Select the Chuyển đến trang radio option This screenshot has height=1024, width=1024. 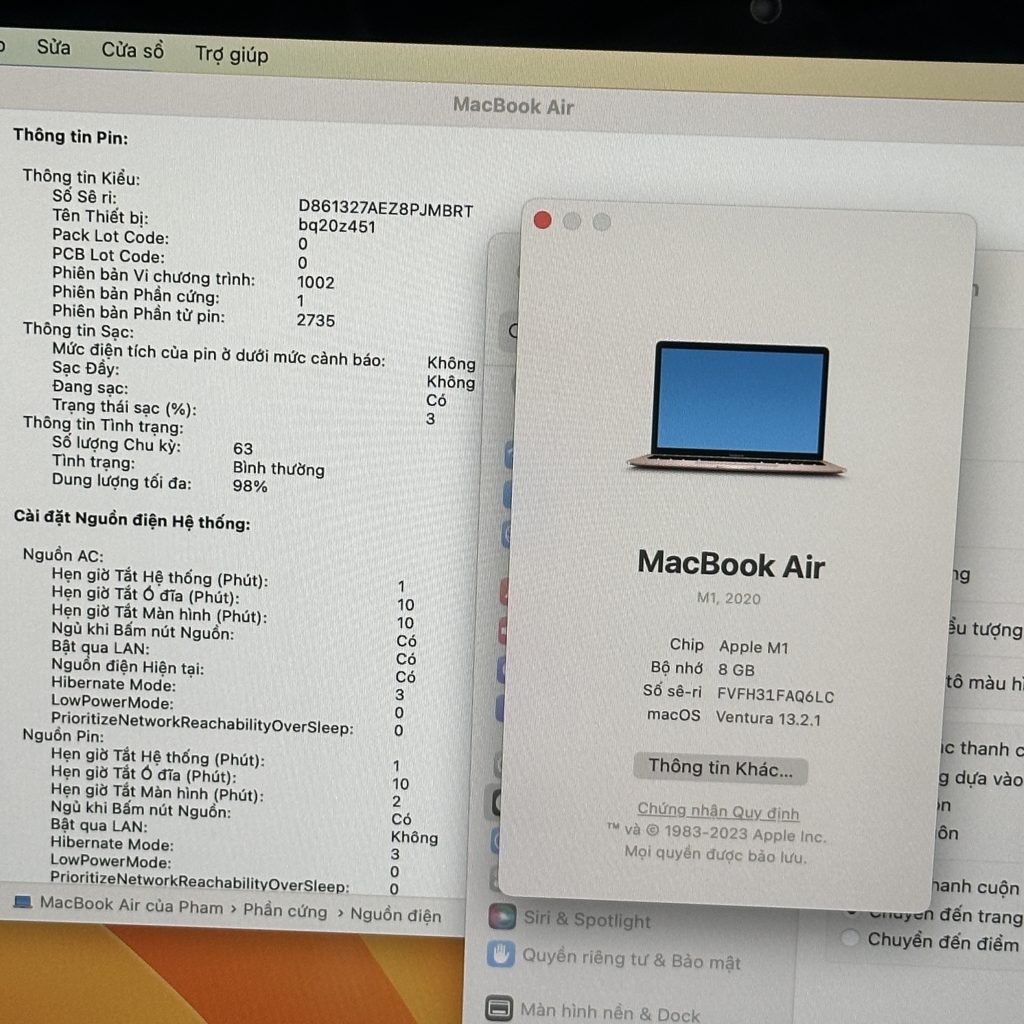851,911
